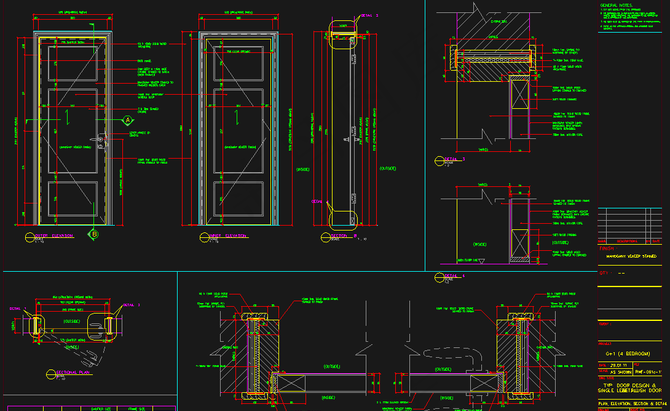Select "(OUTSIDE)" label right of Section B
This screenshot has height=411, width=670.
[x=388, y=168]
